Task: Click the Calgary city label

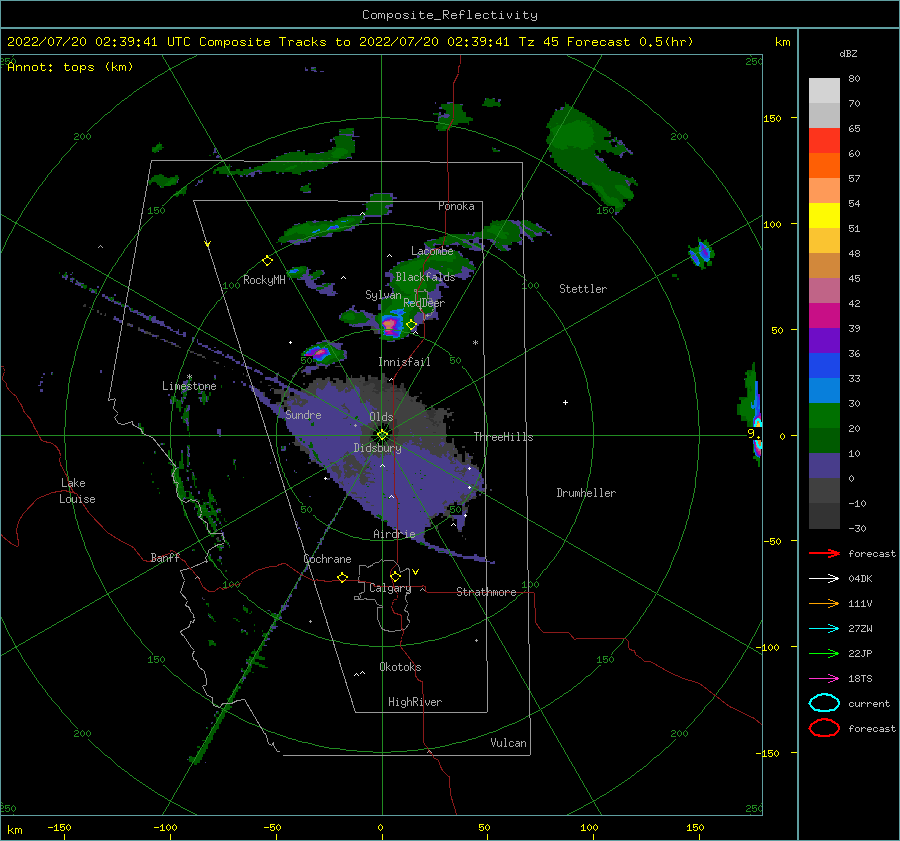Action: [x=390, y=588]
